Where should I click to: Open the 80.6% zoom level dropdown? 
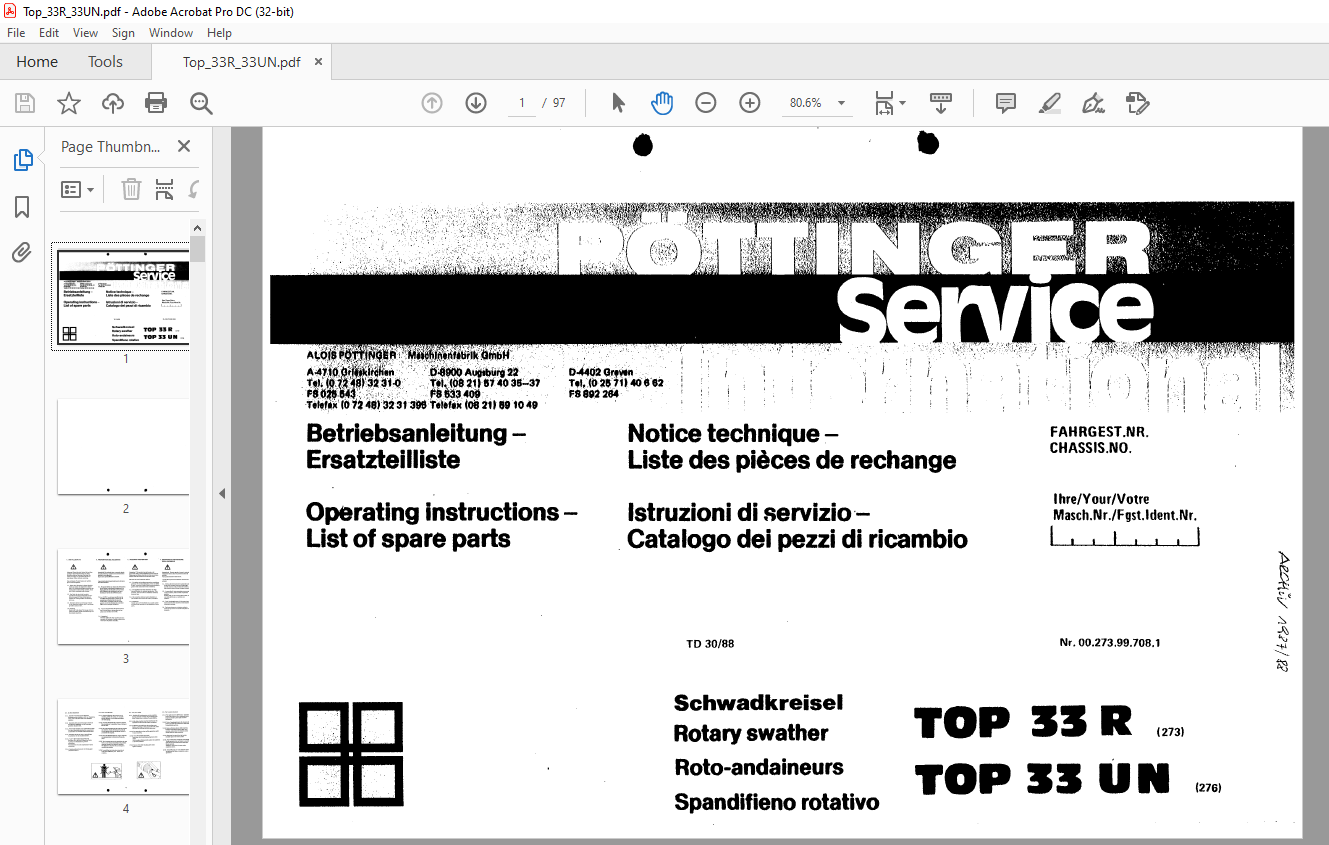[841, 103]
